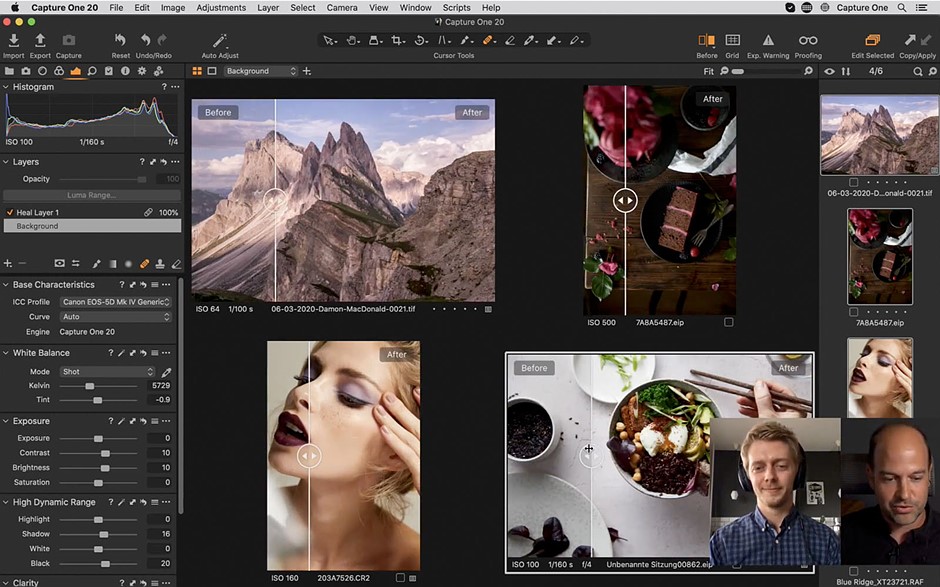
Task: Click the Import icon in toolbar
Action: tap(14, 41)
